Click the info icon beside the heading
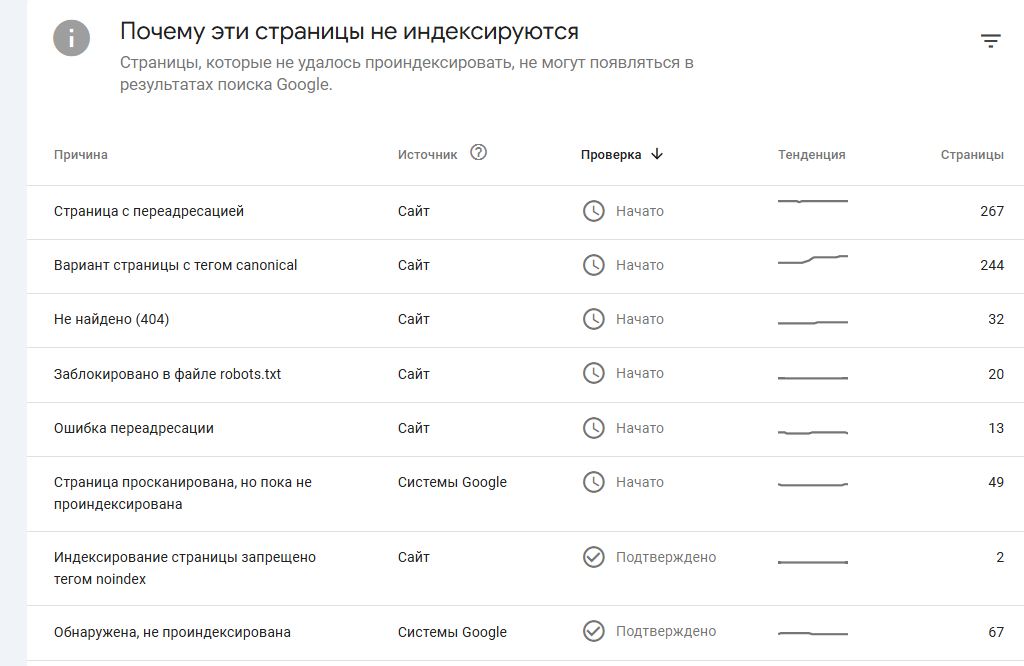 tap(71, 38)
